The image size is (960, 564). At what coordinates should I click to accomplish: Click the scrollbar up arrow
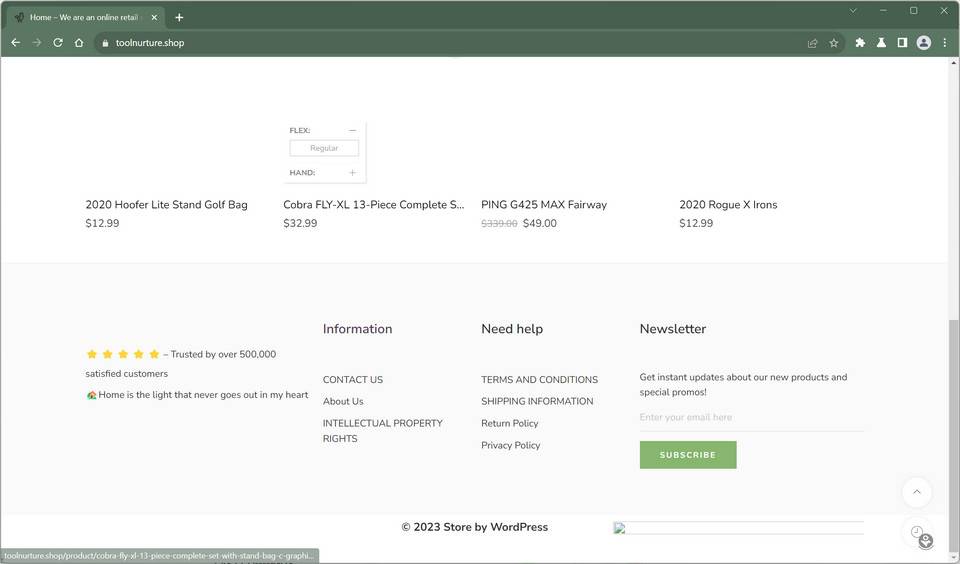pyautogui.click(x=954, y=62)
